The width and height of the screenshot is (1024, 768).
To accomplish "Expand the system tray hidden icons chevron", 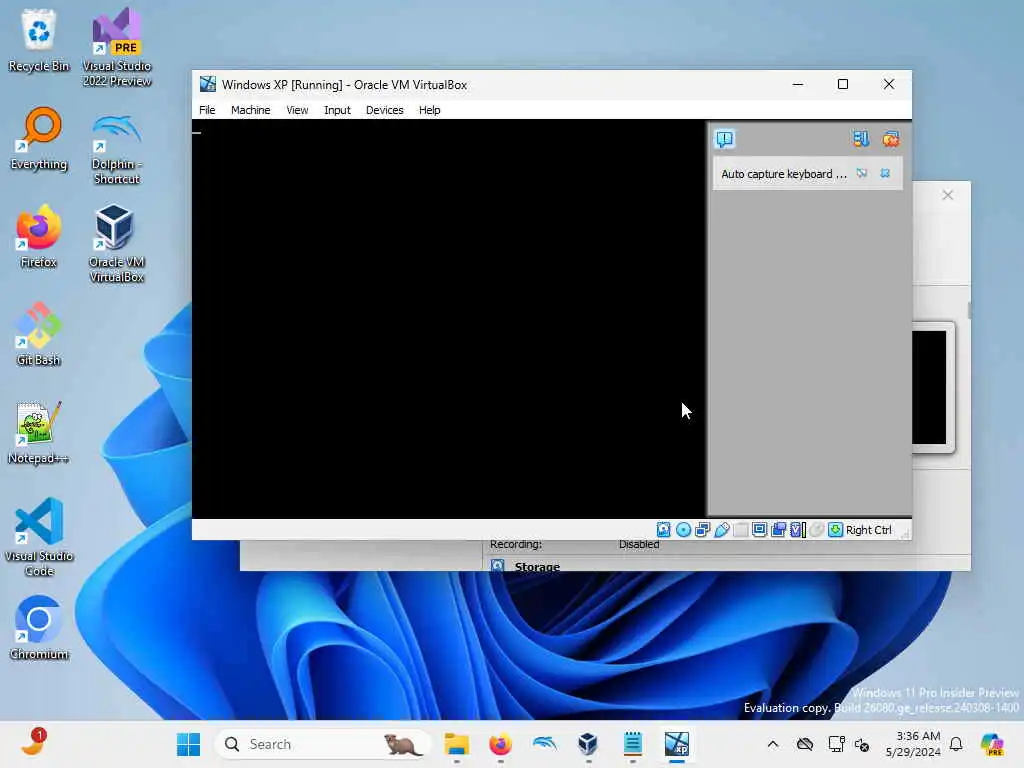I will point(773,744).
